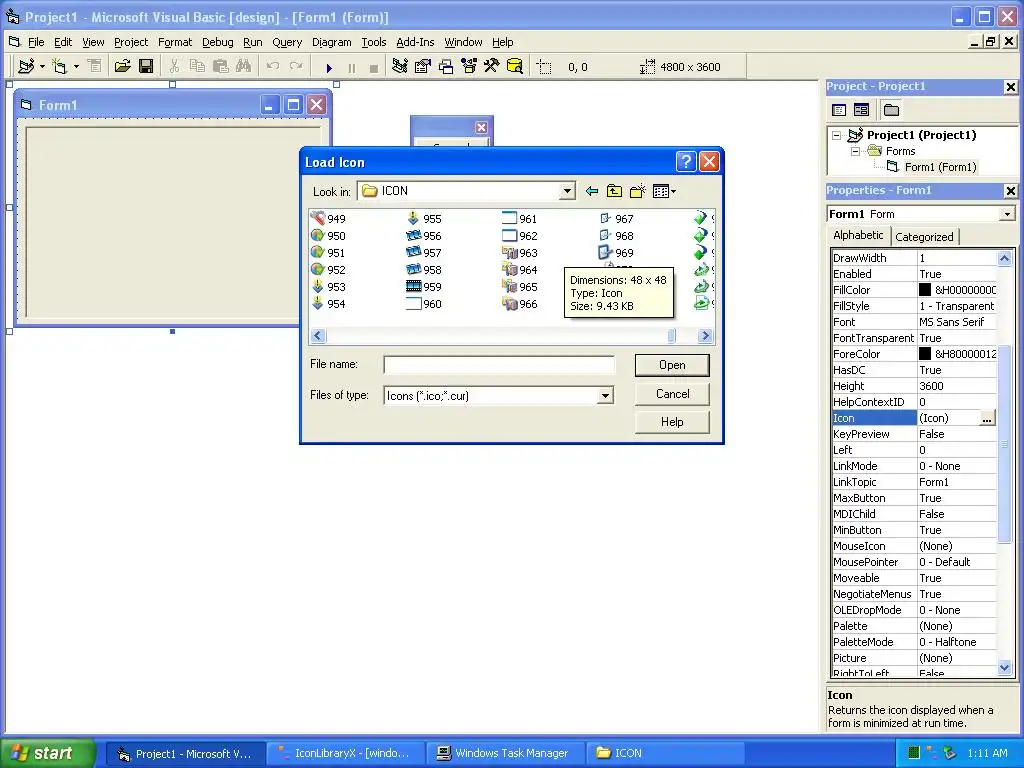Select icon file 961 in the file list
Screen dimensions: 1024x768
(x=520, y=219)
